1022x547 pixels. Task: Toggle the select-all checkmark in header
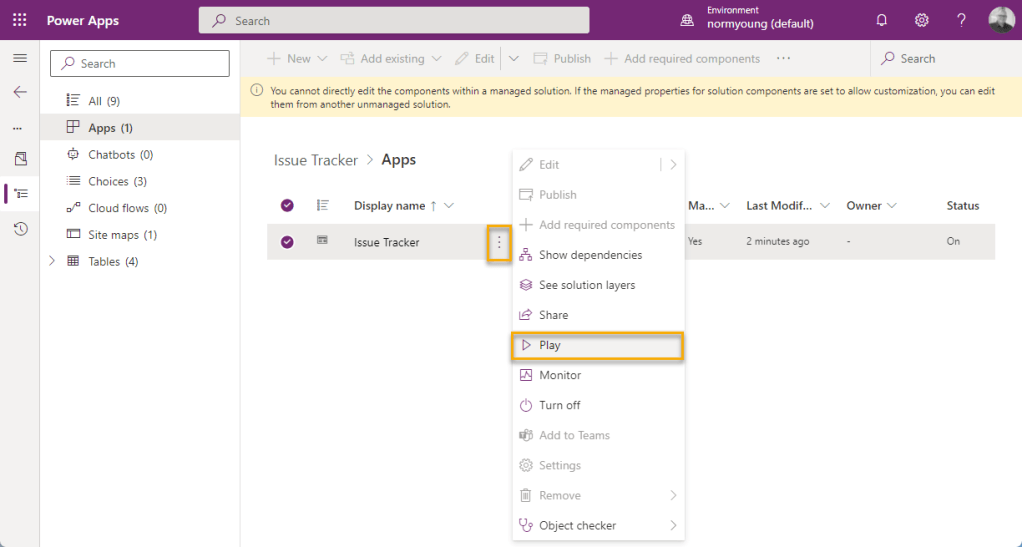point(287,205)
